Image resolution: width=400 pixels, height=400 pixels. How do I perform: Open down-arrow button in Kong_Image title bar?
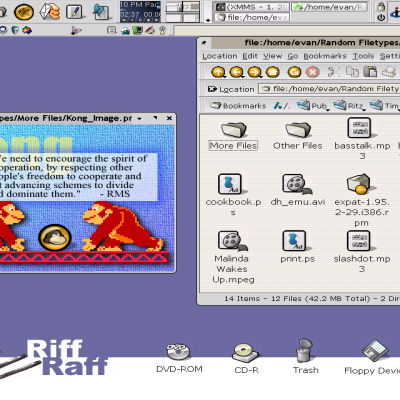coord(139,118)
